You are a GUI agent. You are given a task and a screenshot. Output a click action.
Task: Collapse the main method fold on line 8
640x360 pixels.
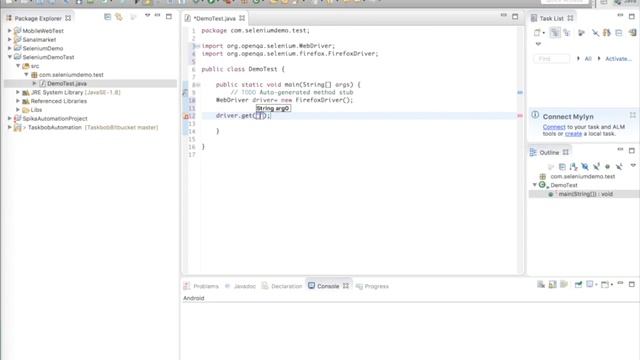tap(198, 85)
